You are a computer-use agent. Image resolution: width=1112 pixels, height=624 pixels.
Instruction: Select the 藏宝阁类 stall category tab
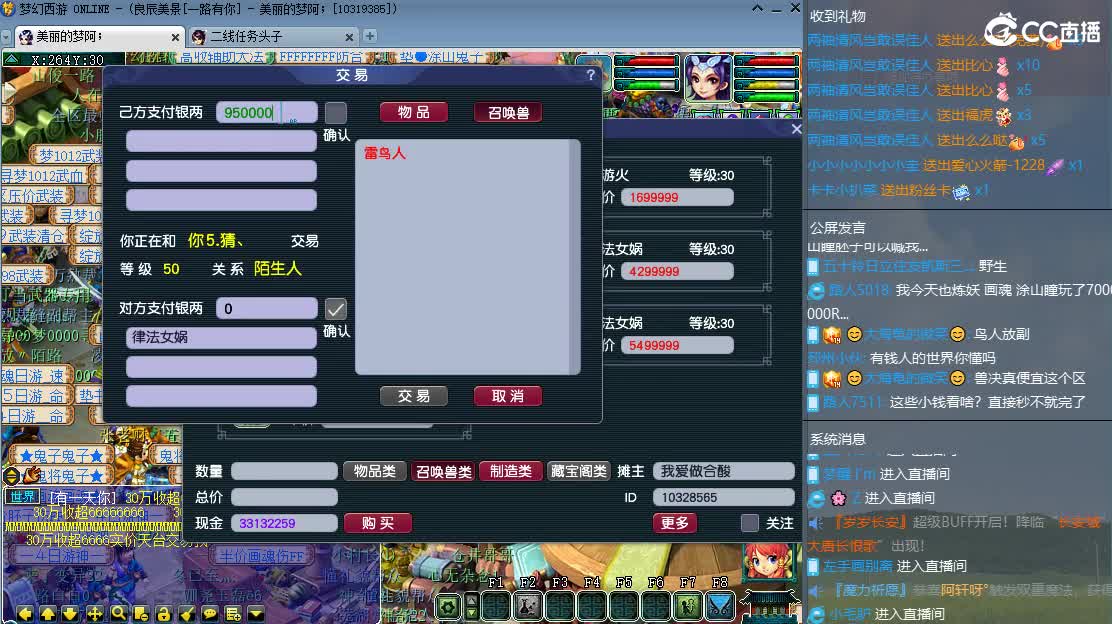[x=579, y=471]
